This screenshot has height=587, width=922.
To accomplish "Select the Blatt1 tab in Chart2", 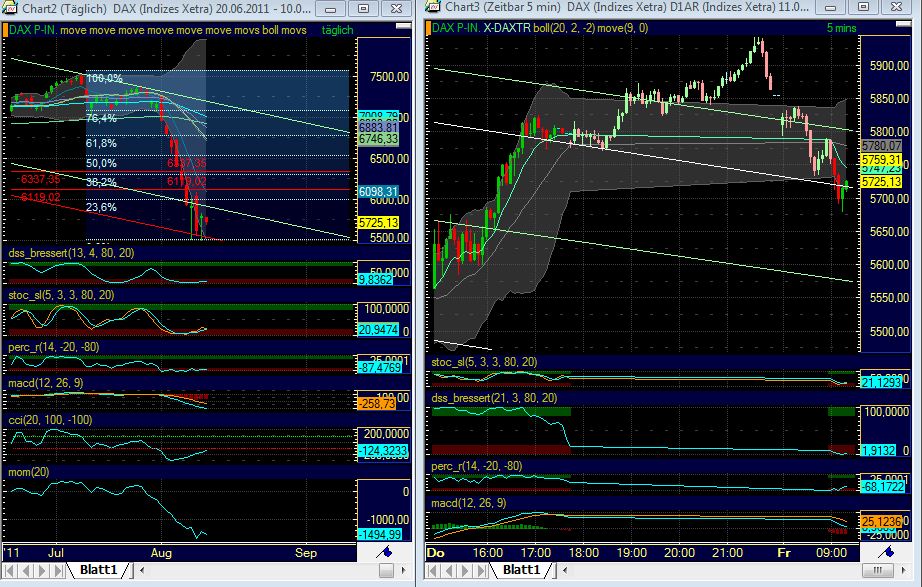I will point(98,570).
